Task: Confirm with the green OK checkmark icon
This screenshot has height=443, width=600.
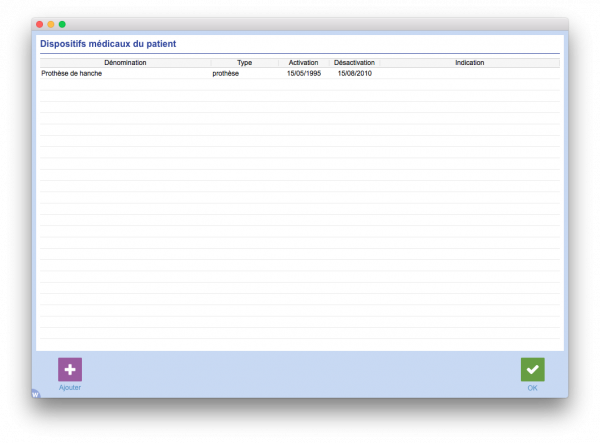Action: [532, 369]
